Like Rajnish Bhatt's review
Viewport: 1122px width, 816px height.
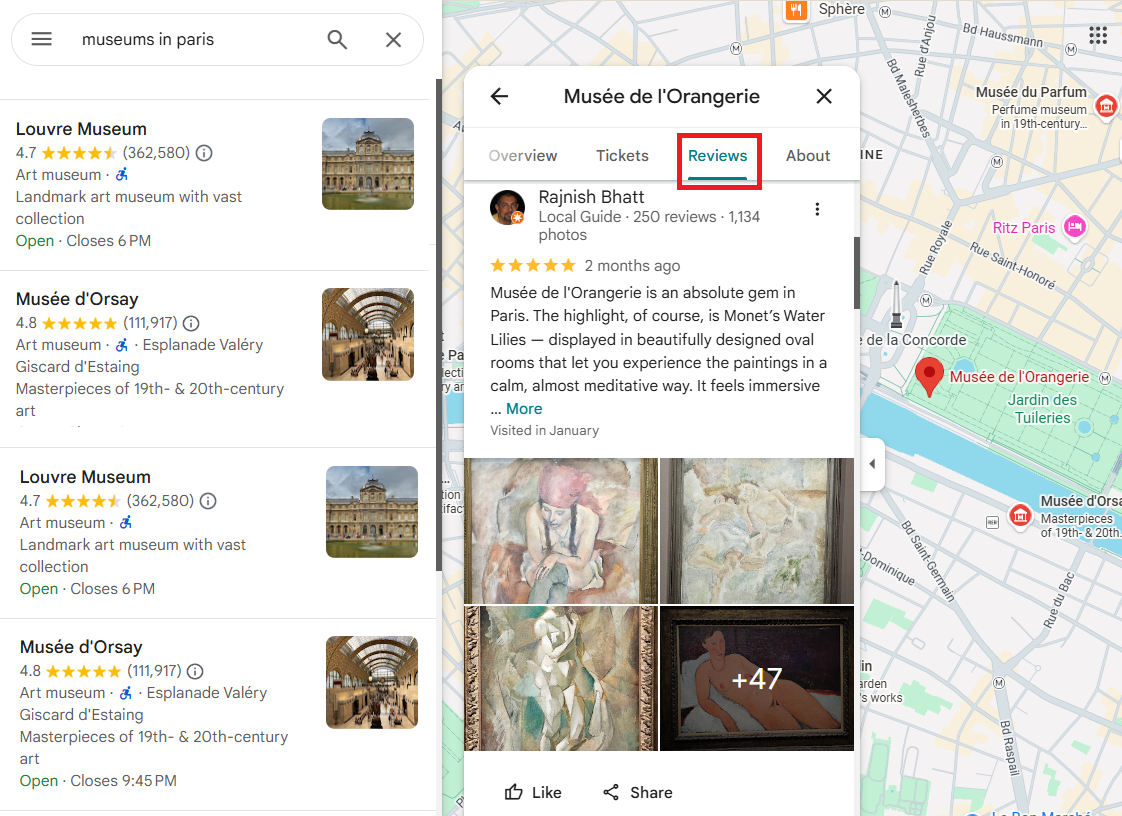[533, 792]
